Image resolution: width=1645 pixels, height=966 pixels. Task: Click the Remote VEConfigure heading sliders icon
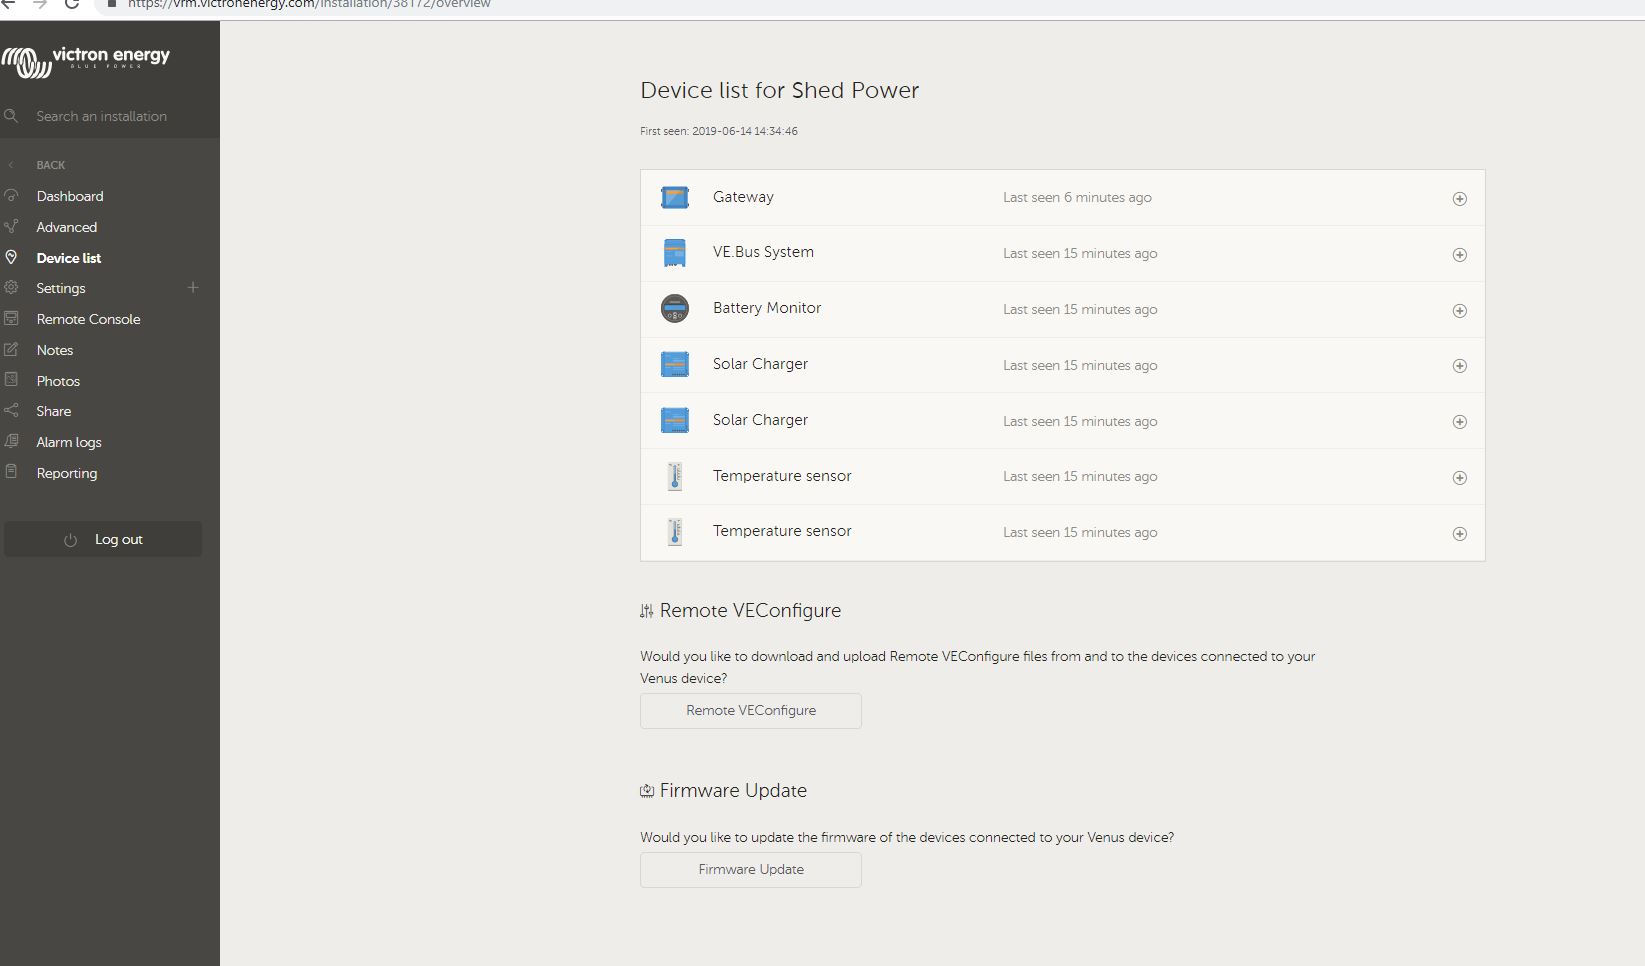tap(647, 611)
